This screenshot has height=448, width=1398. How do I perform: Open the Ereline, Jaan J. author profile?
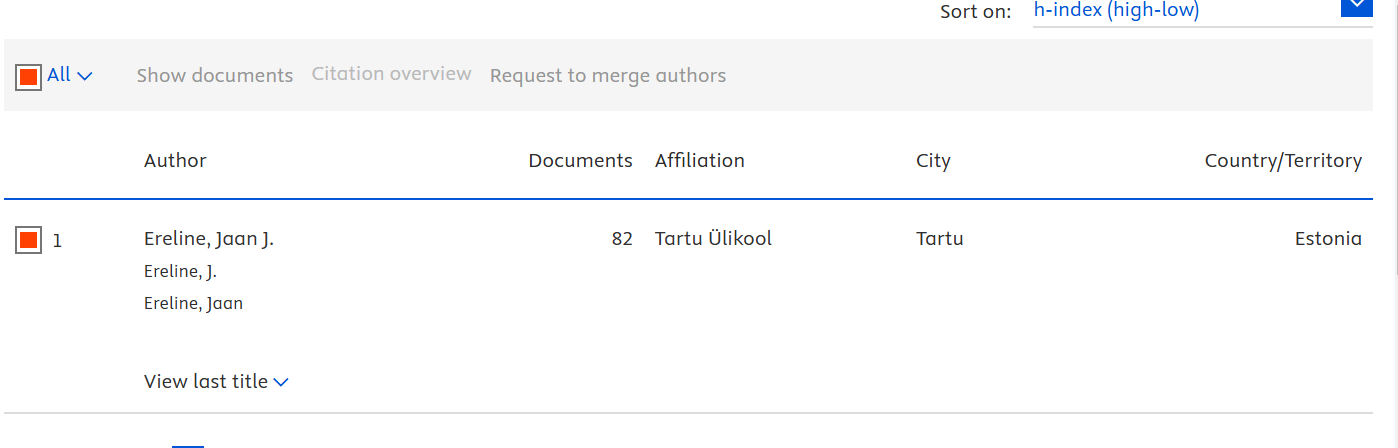point(209,239)
